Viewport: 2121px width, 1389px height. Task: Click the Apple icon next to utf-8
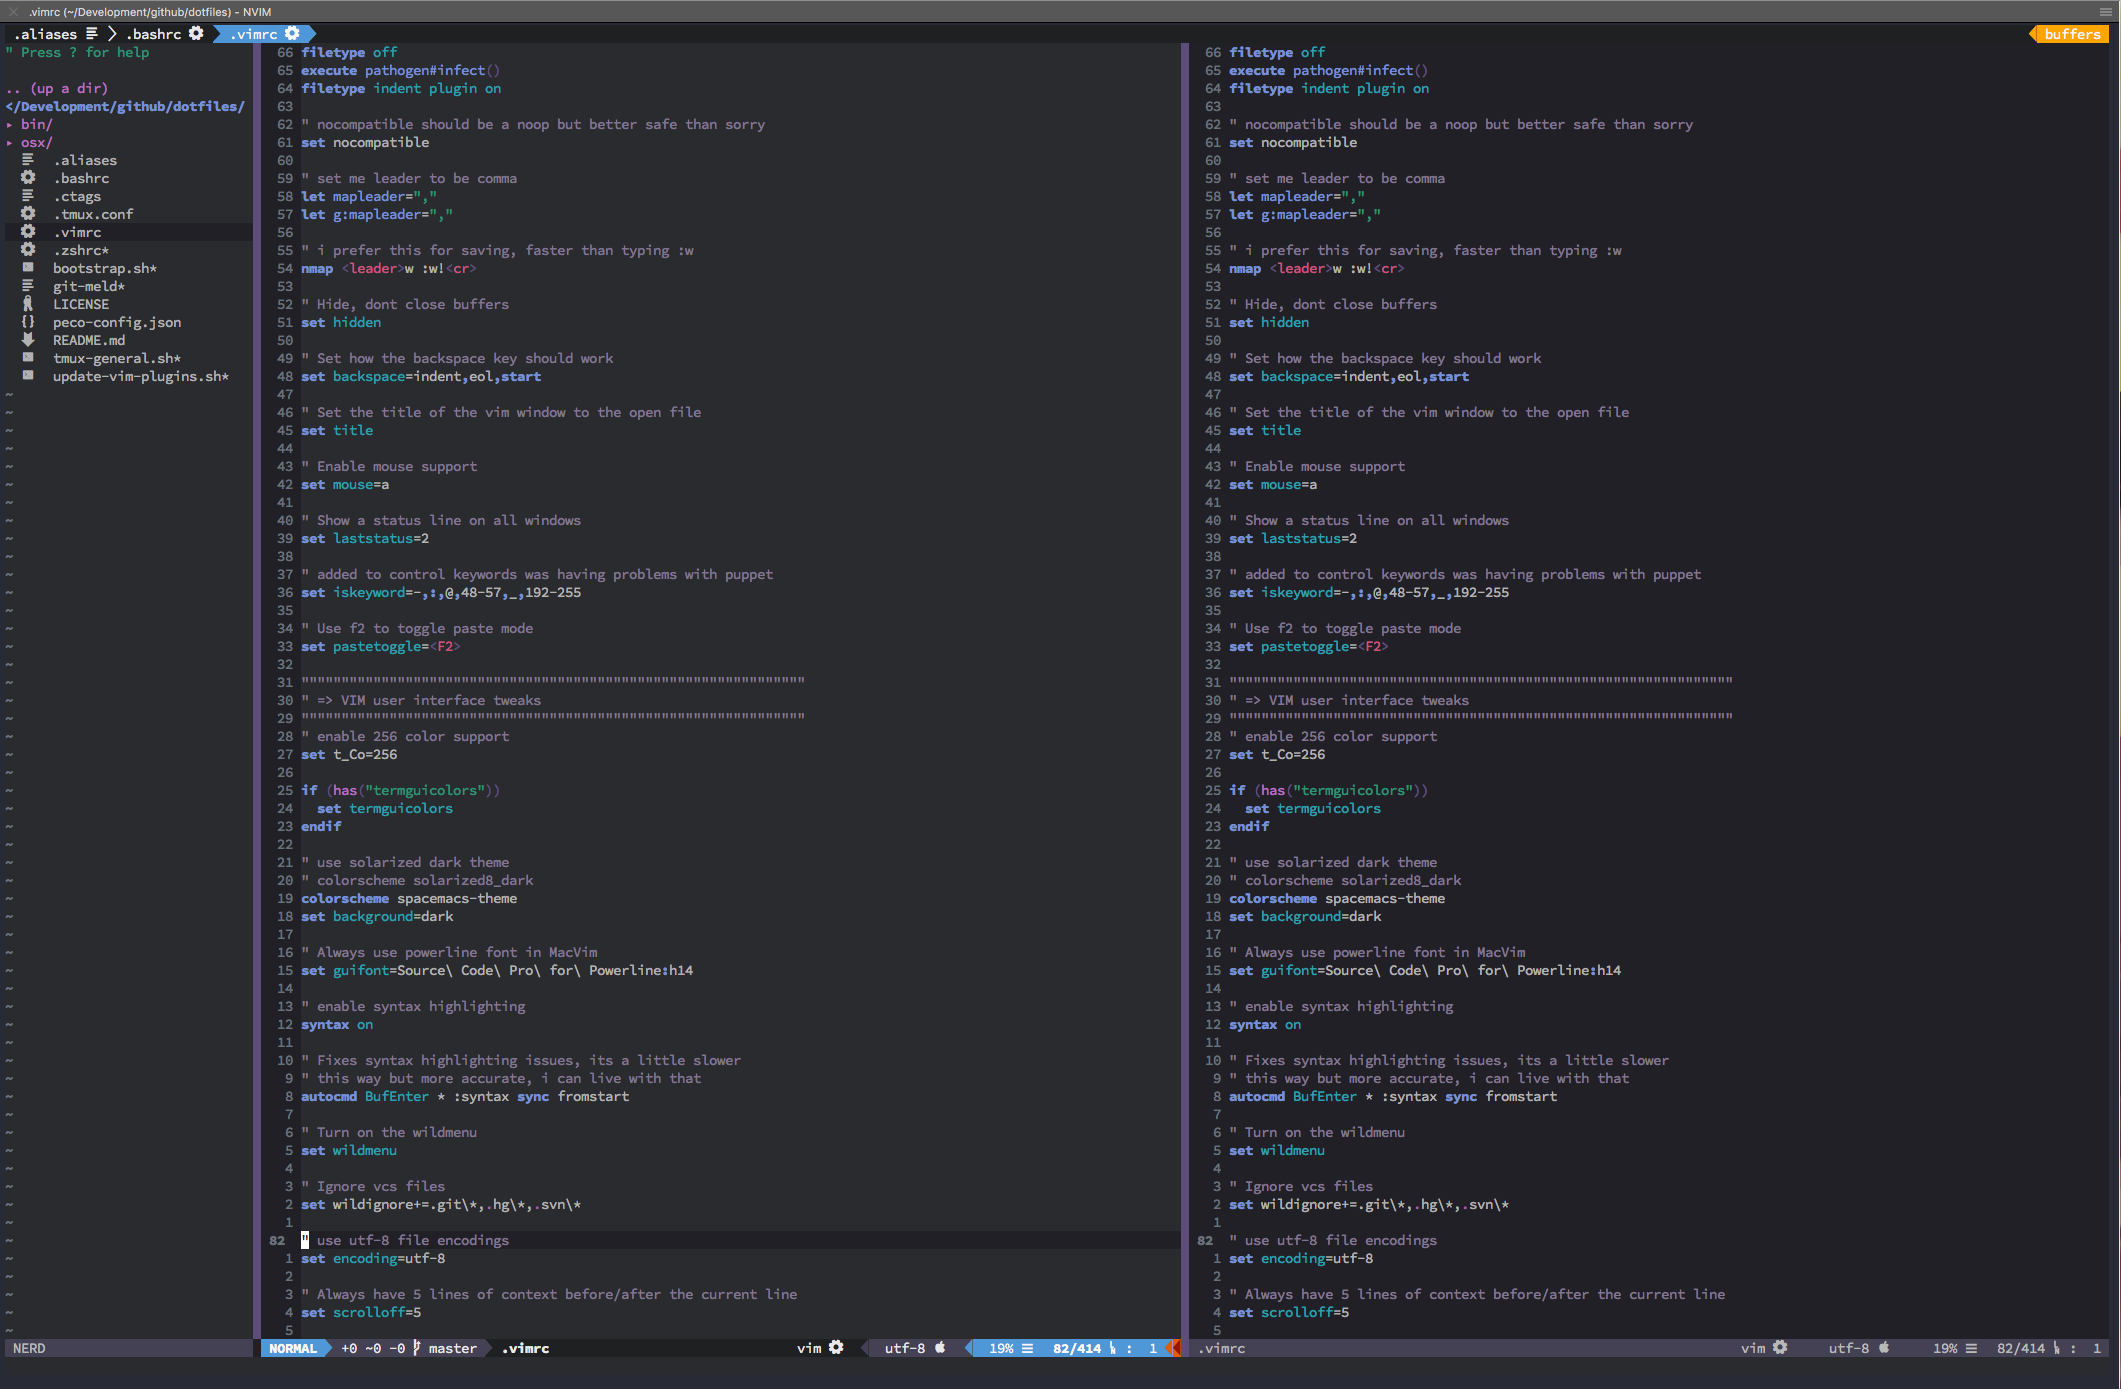pos(940,1348)
